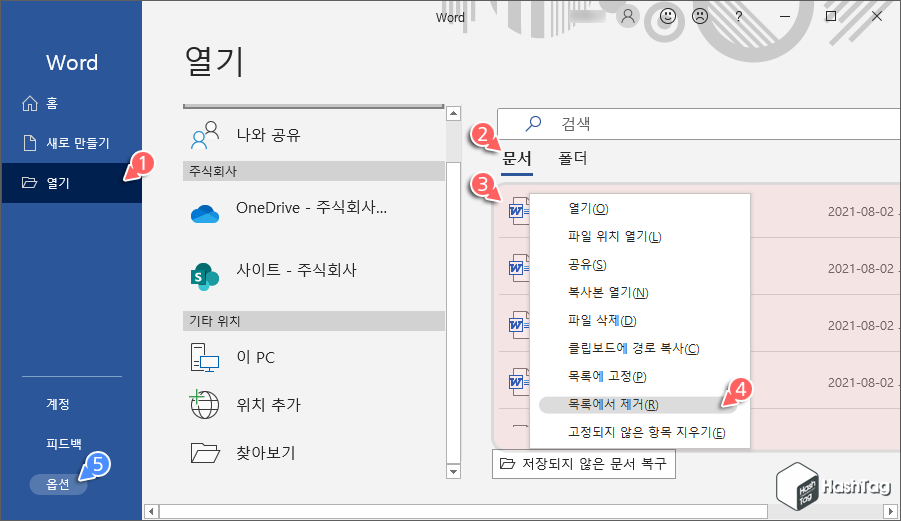
Task: Select 이 PC location
Action: [x=314, y=357]
